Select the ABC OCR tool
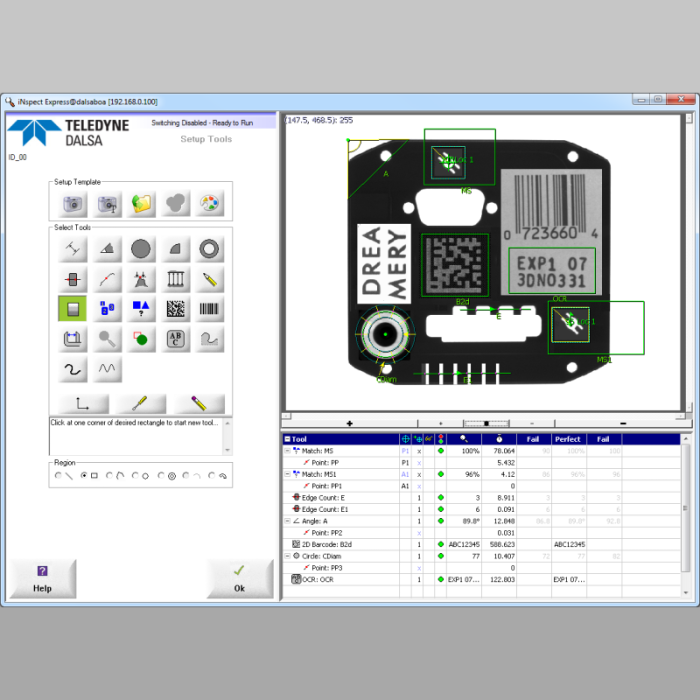Viewport: 700px width, 700px height. (x=175, y=339)
